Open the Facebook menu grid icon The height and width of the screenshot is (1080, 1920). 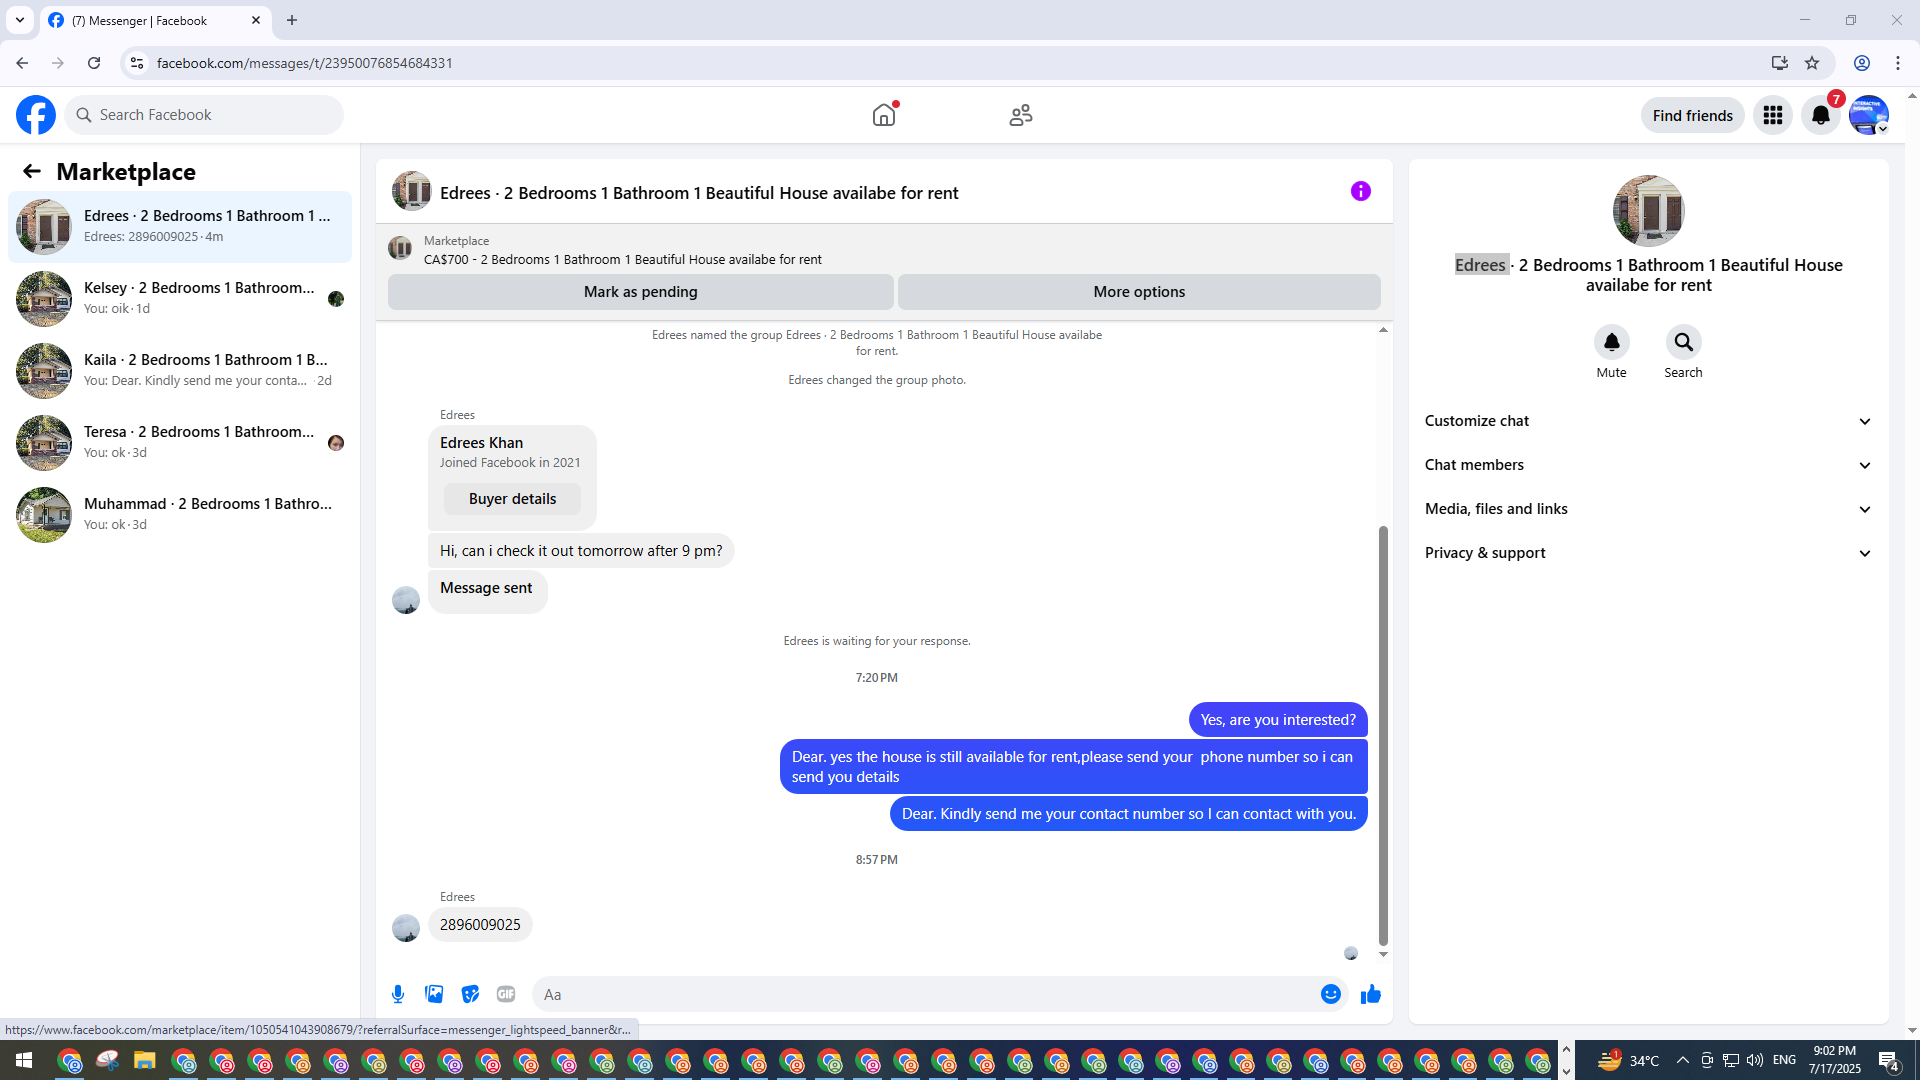pyautogui.click(x=1773, y=115)
